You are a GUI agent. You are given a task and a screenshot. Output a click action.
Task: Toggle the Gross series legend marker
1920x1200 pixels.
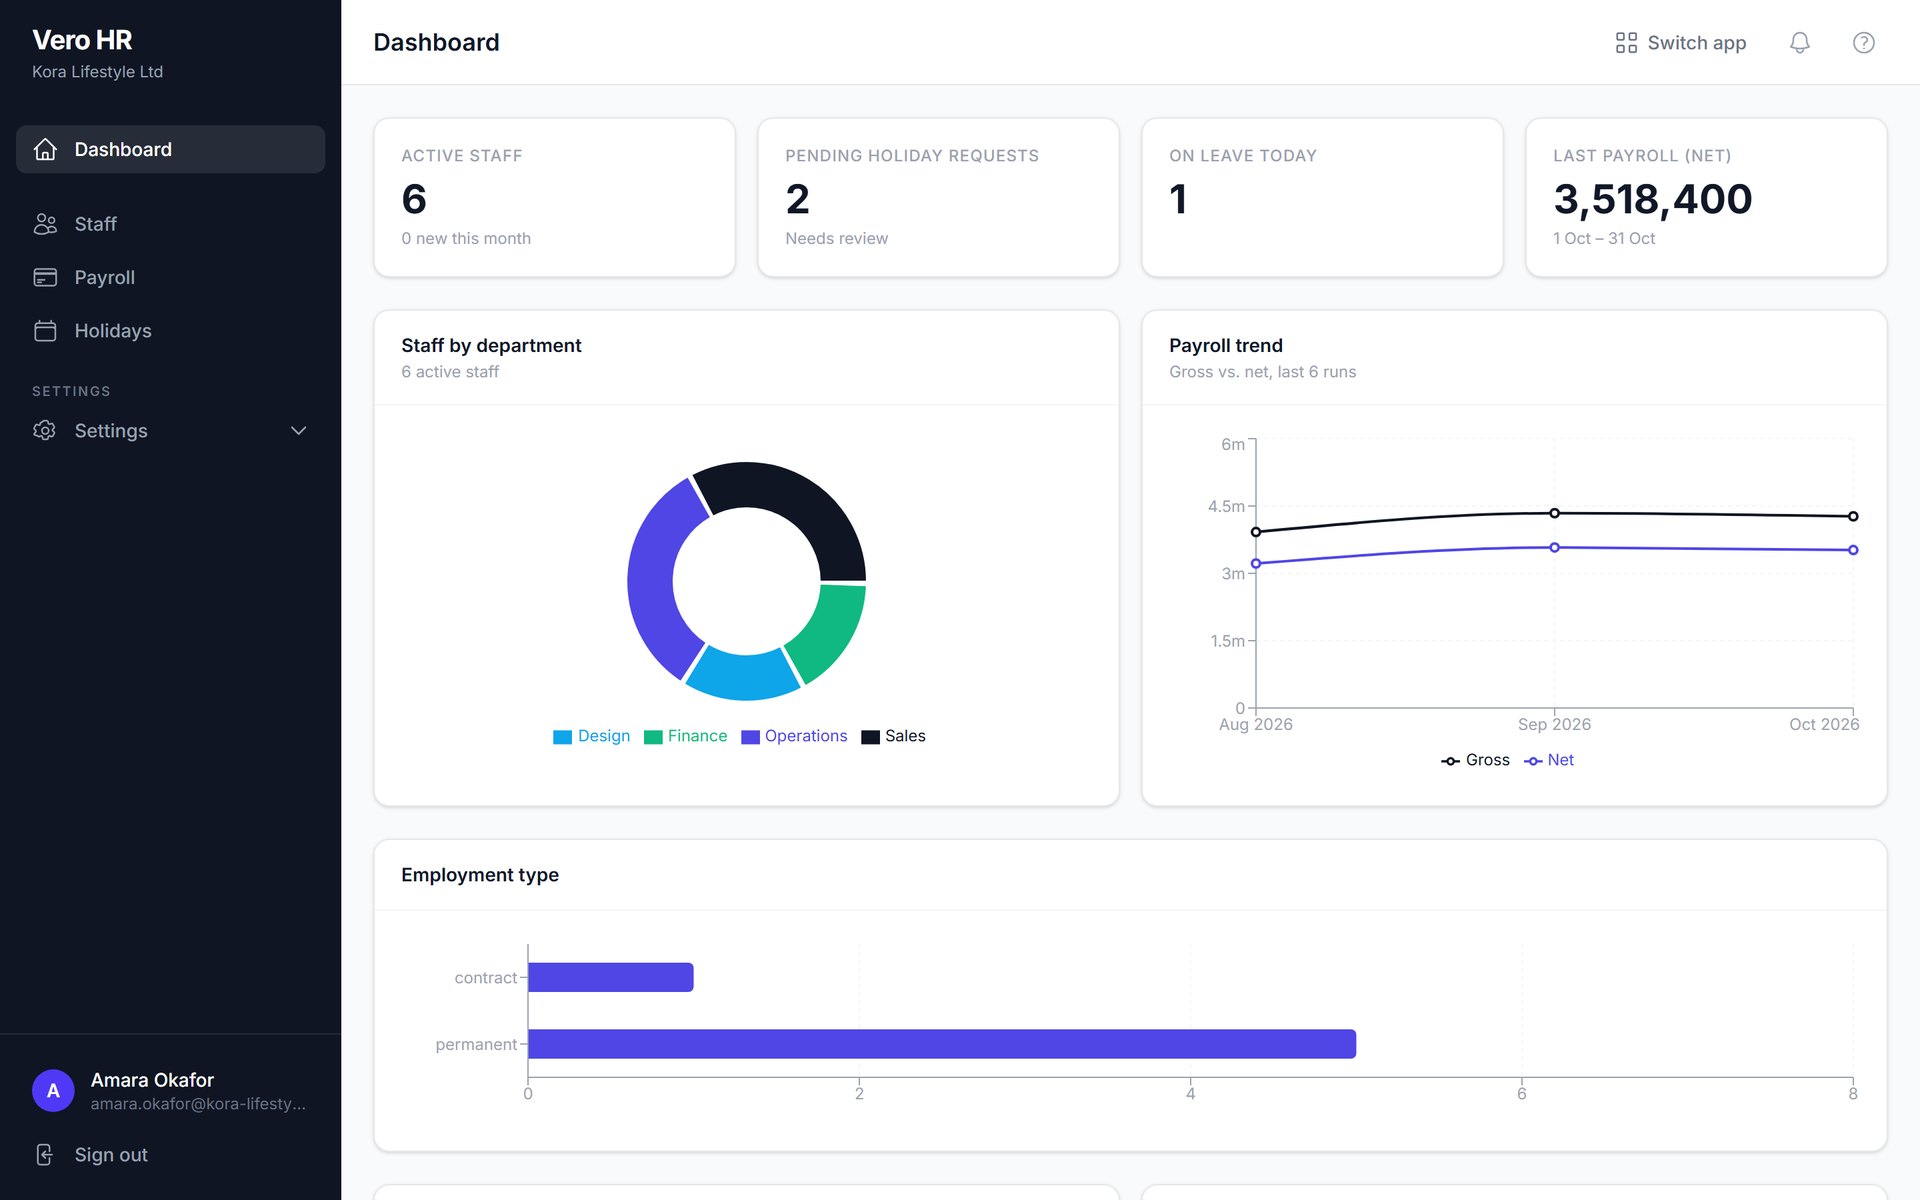1450,761
